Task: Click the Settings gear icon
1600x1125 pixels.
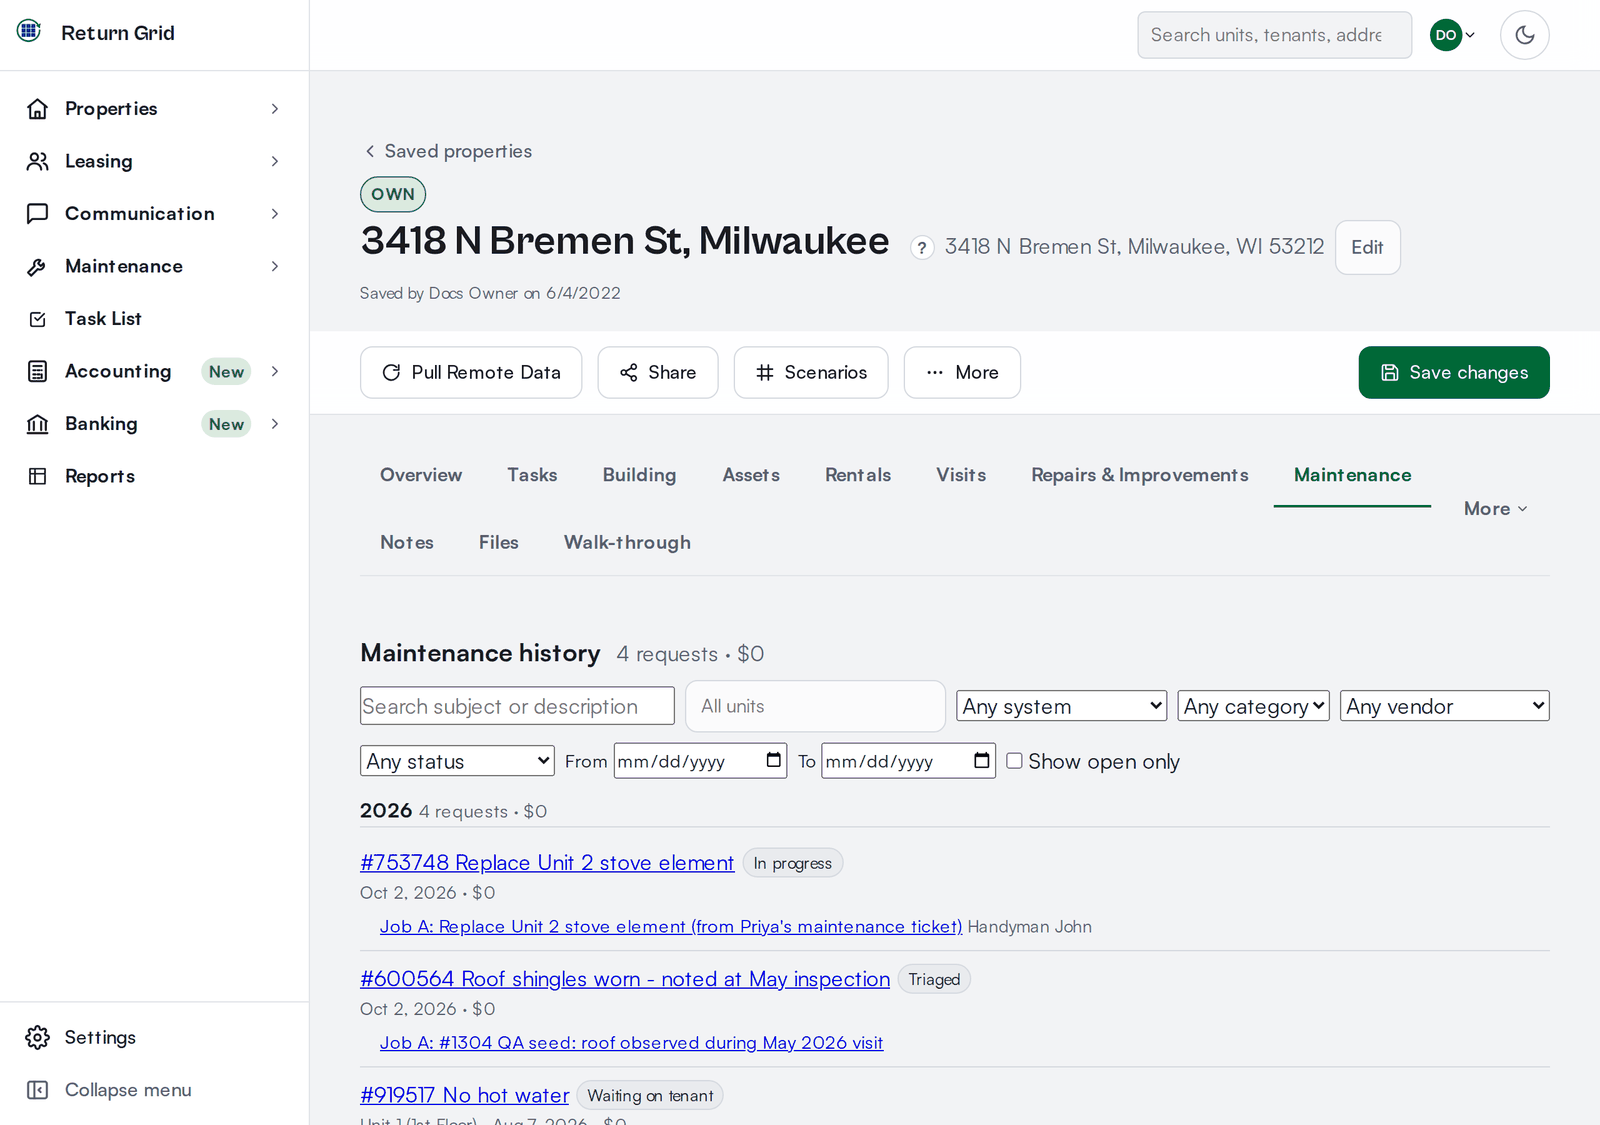Action: pyautogui.click(x=37, y=1038)
